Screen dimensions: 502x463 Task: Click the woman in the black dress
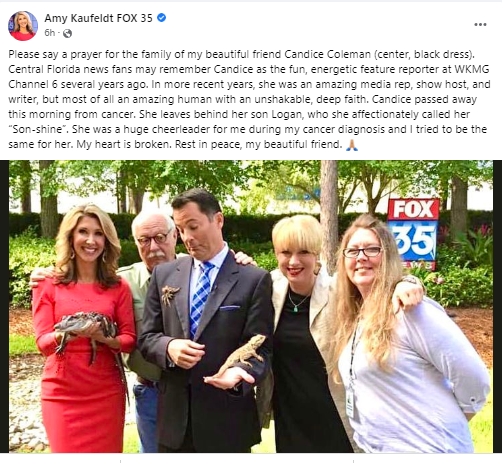pos(300,333)
